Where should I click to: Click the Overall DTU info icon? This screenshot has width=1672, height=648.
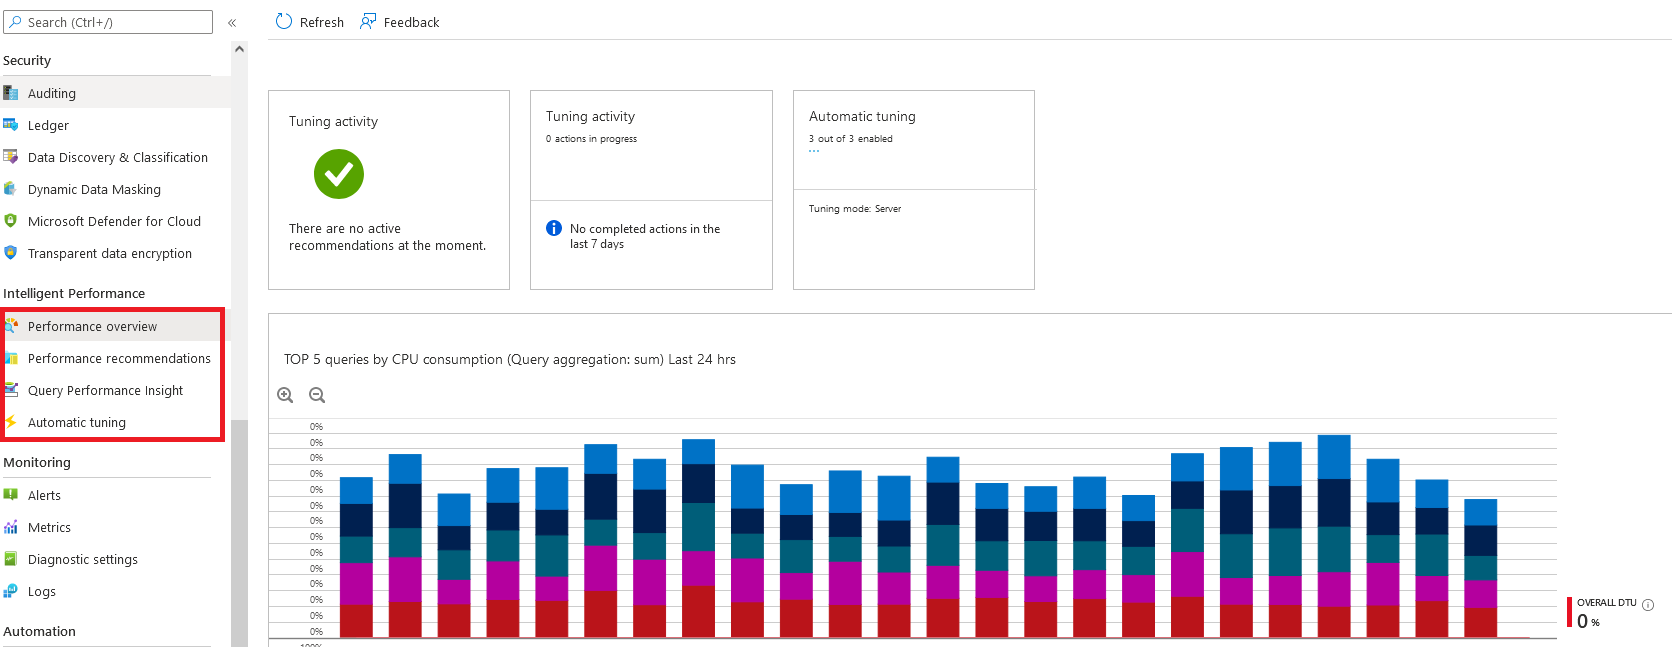click(1648, 604)
